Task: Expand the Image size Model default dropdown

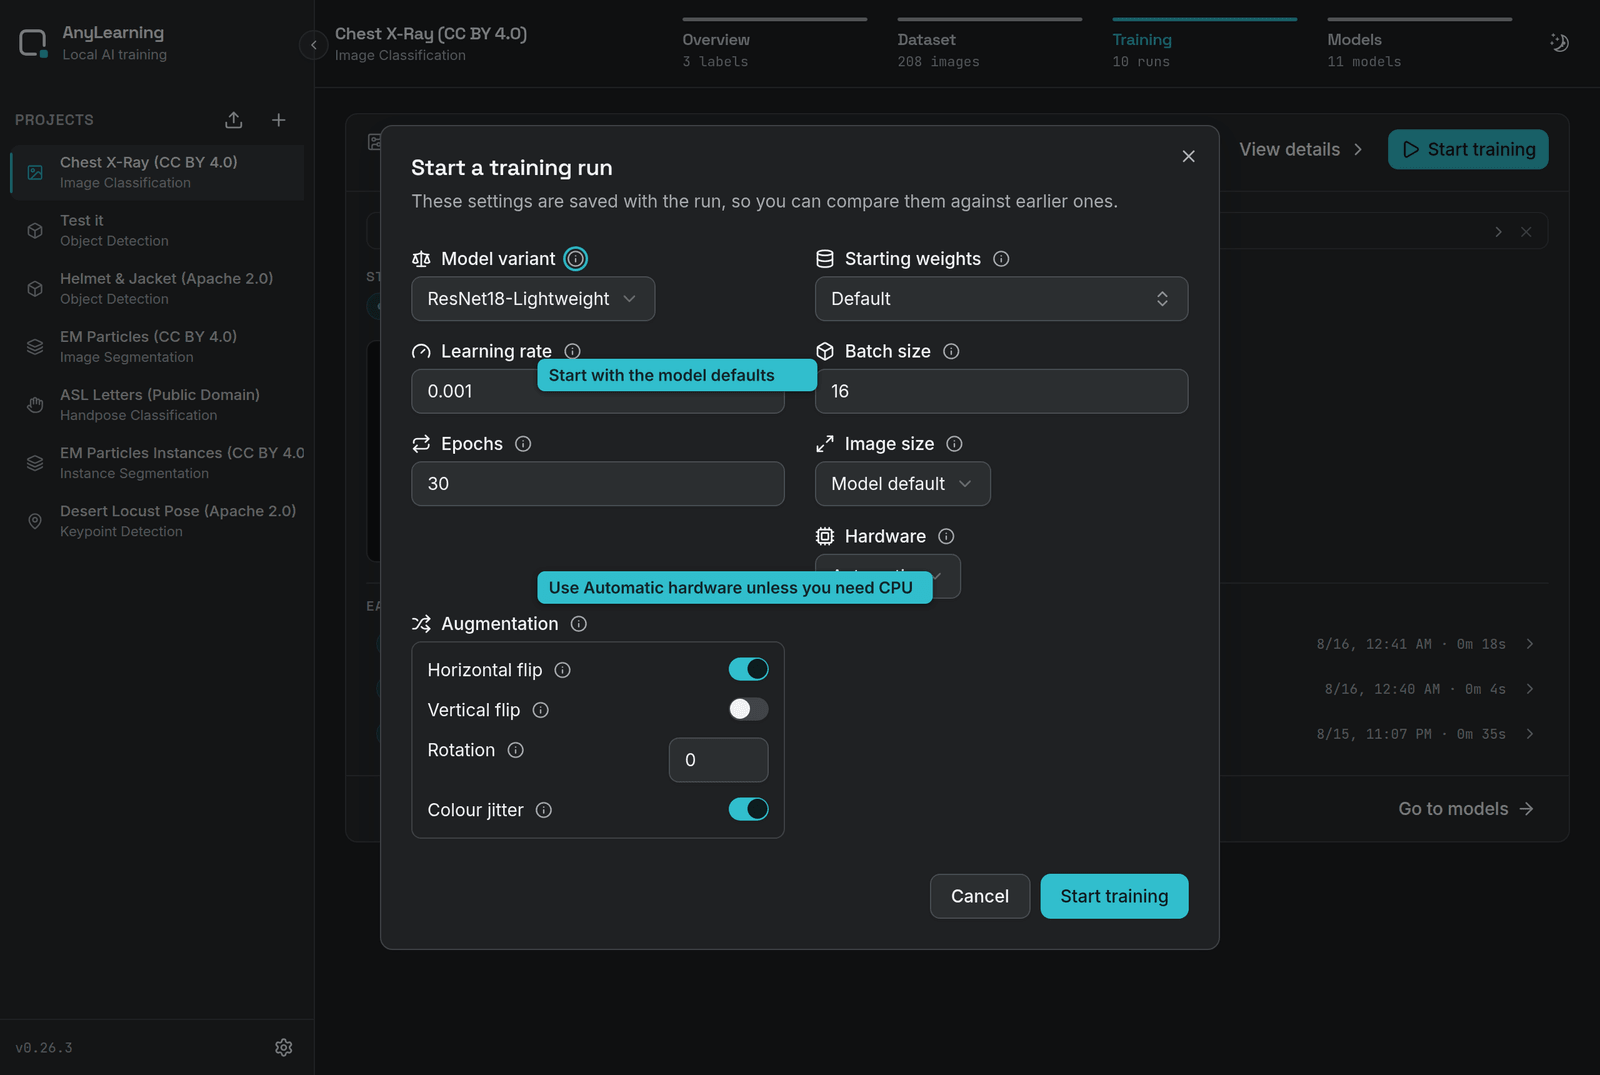Action: pyautogui.click(x=902, y=484)
